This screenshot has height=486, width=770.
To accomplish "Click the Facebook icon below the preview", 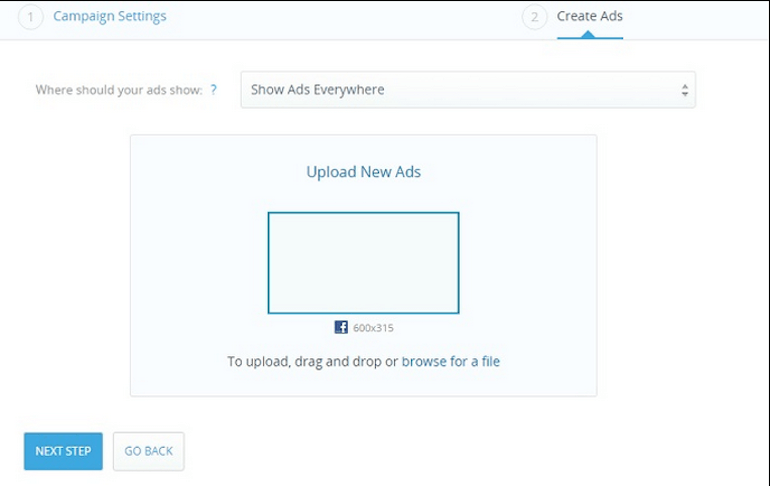I will pos(341,327).
